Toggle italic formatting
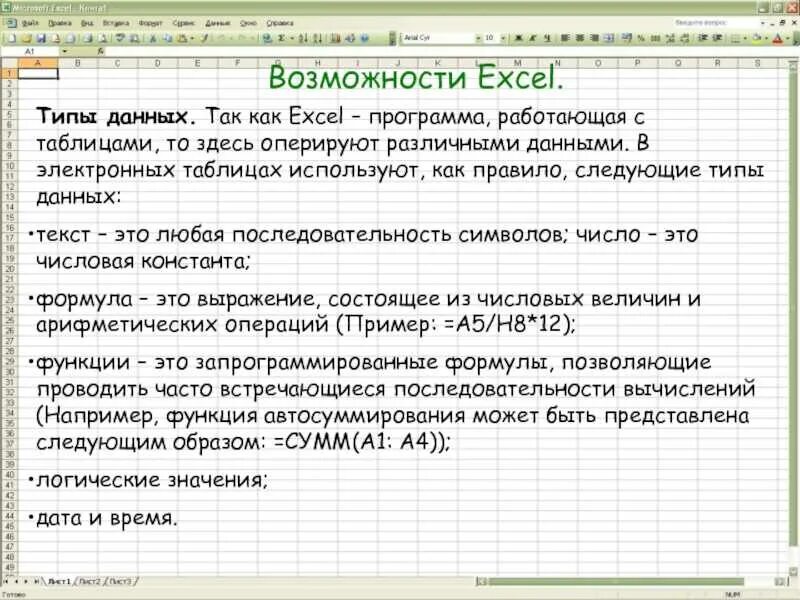The width and height of the screenshot is (800, 600). coord(532,38)
